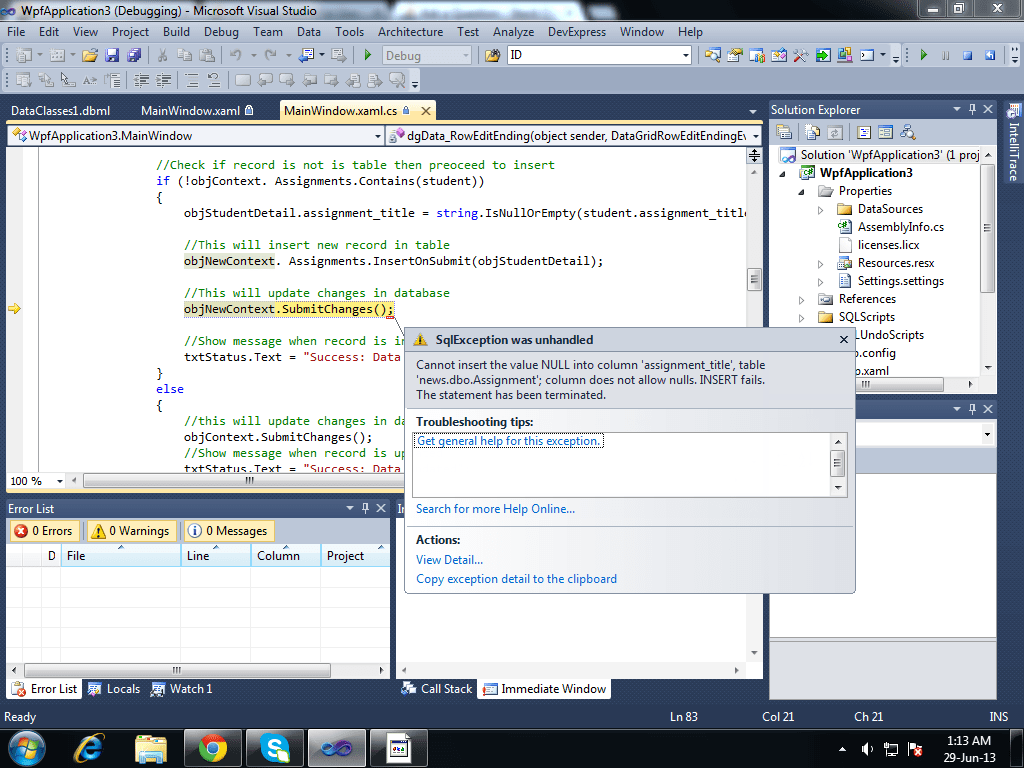Click the Paste toolbar icon
1024x768 pixels.
coord(206,56)
